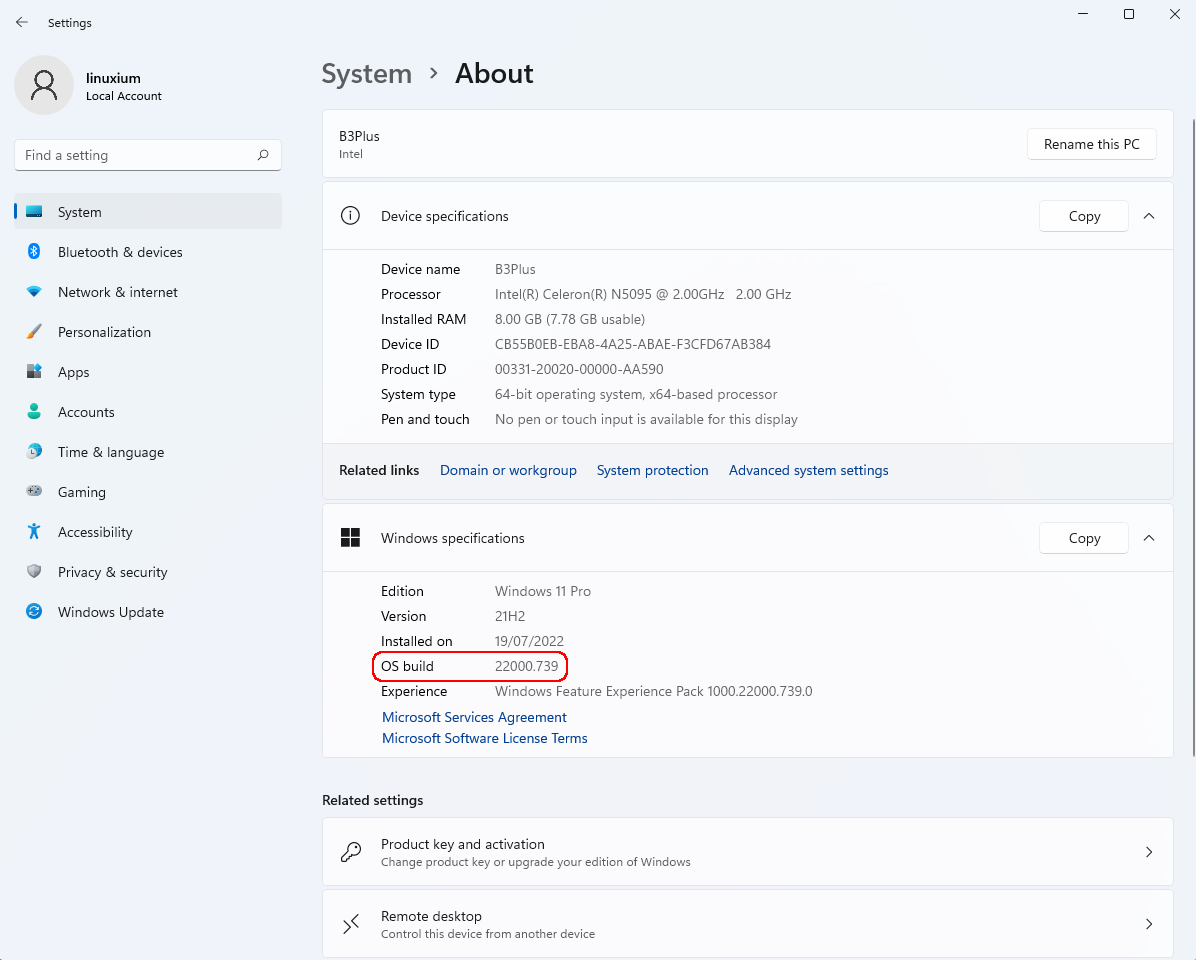Click the Installed on date 19/07/2022

(x=529, y=641)
